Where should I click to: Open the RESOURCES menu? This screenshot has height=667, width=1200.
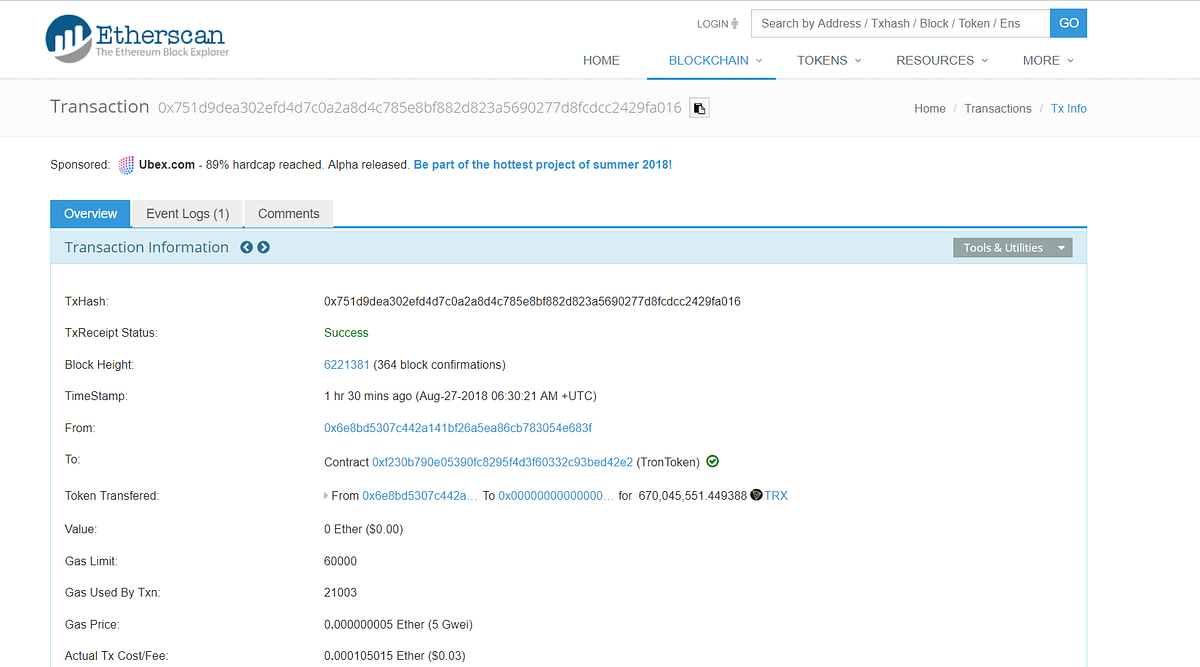[x=942, y=60]
